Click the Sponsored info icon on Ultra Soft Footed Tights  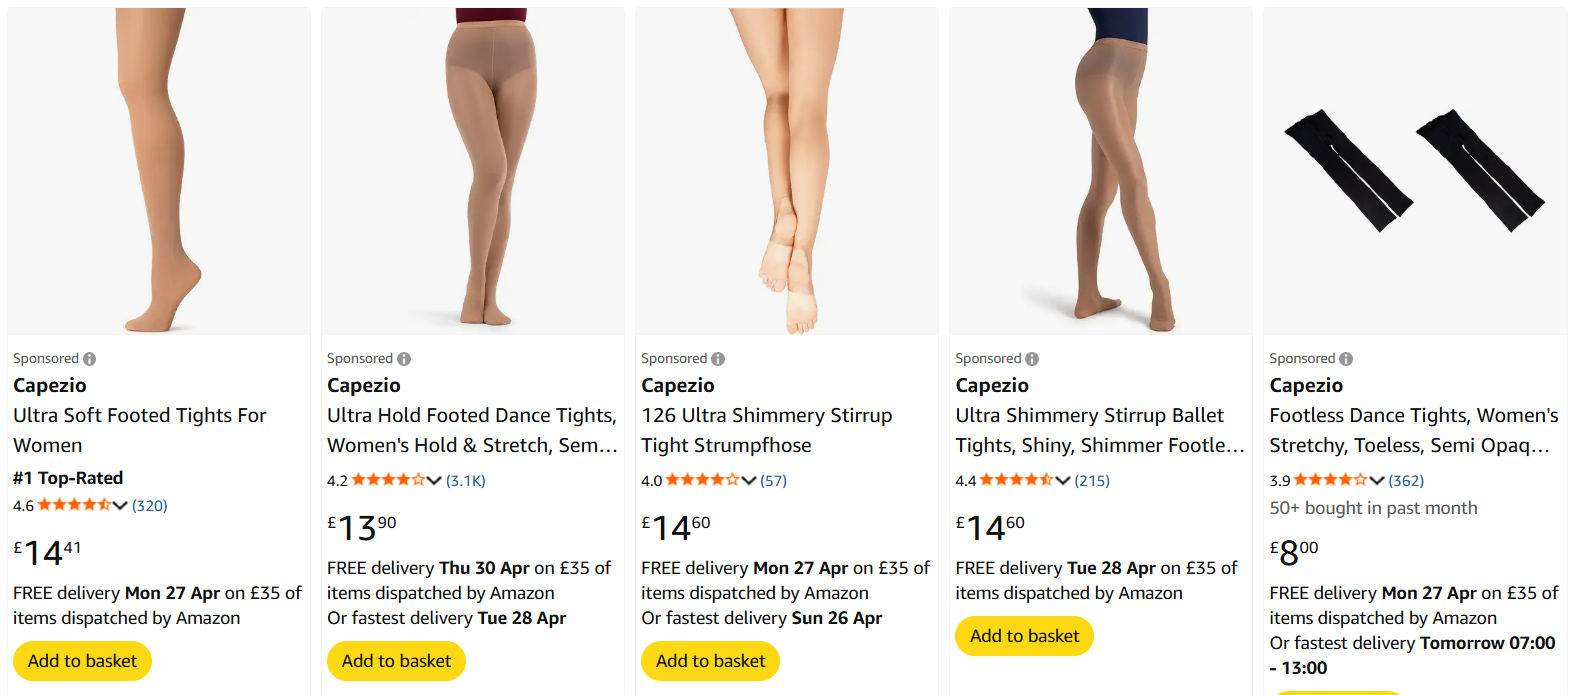(90, 359)
